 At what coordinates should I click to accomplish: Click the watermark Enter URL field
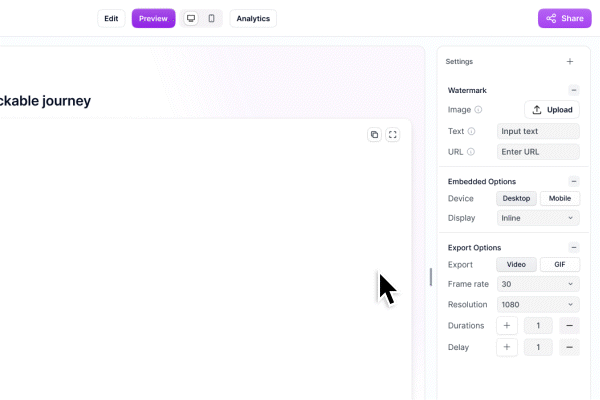(538, 152)
